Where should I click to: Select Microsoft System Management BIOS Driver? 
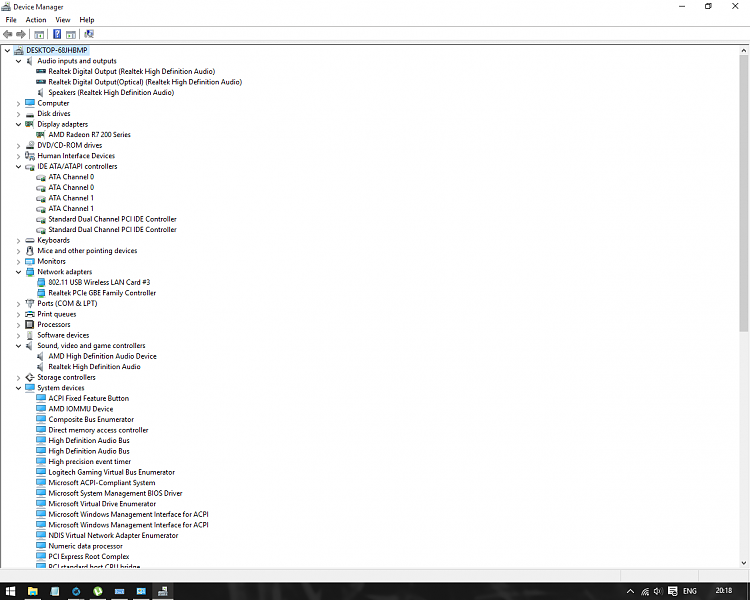coord(115,493)
